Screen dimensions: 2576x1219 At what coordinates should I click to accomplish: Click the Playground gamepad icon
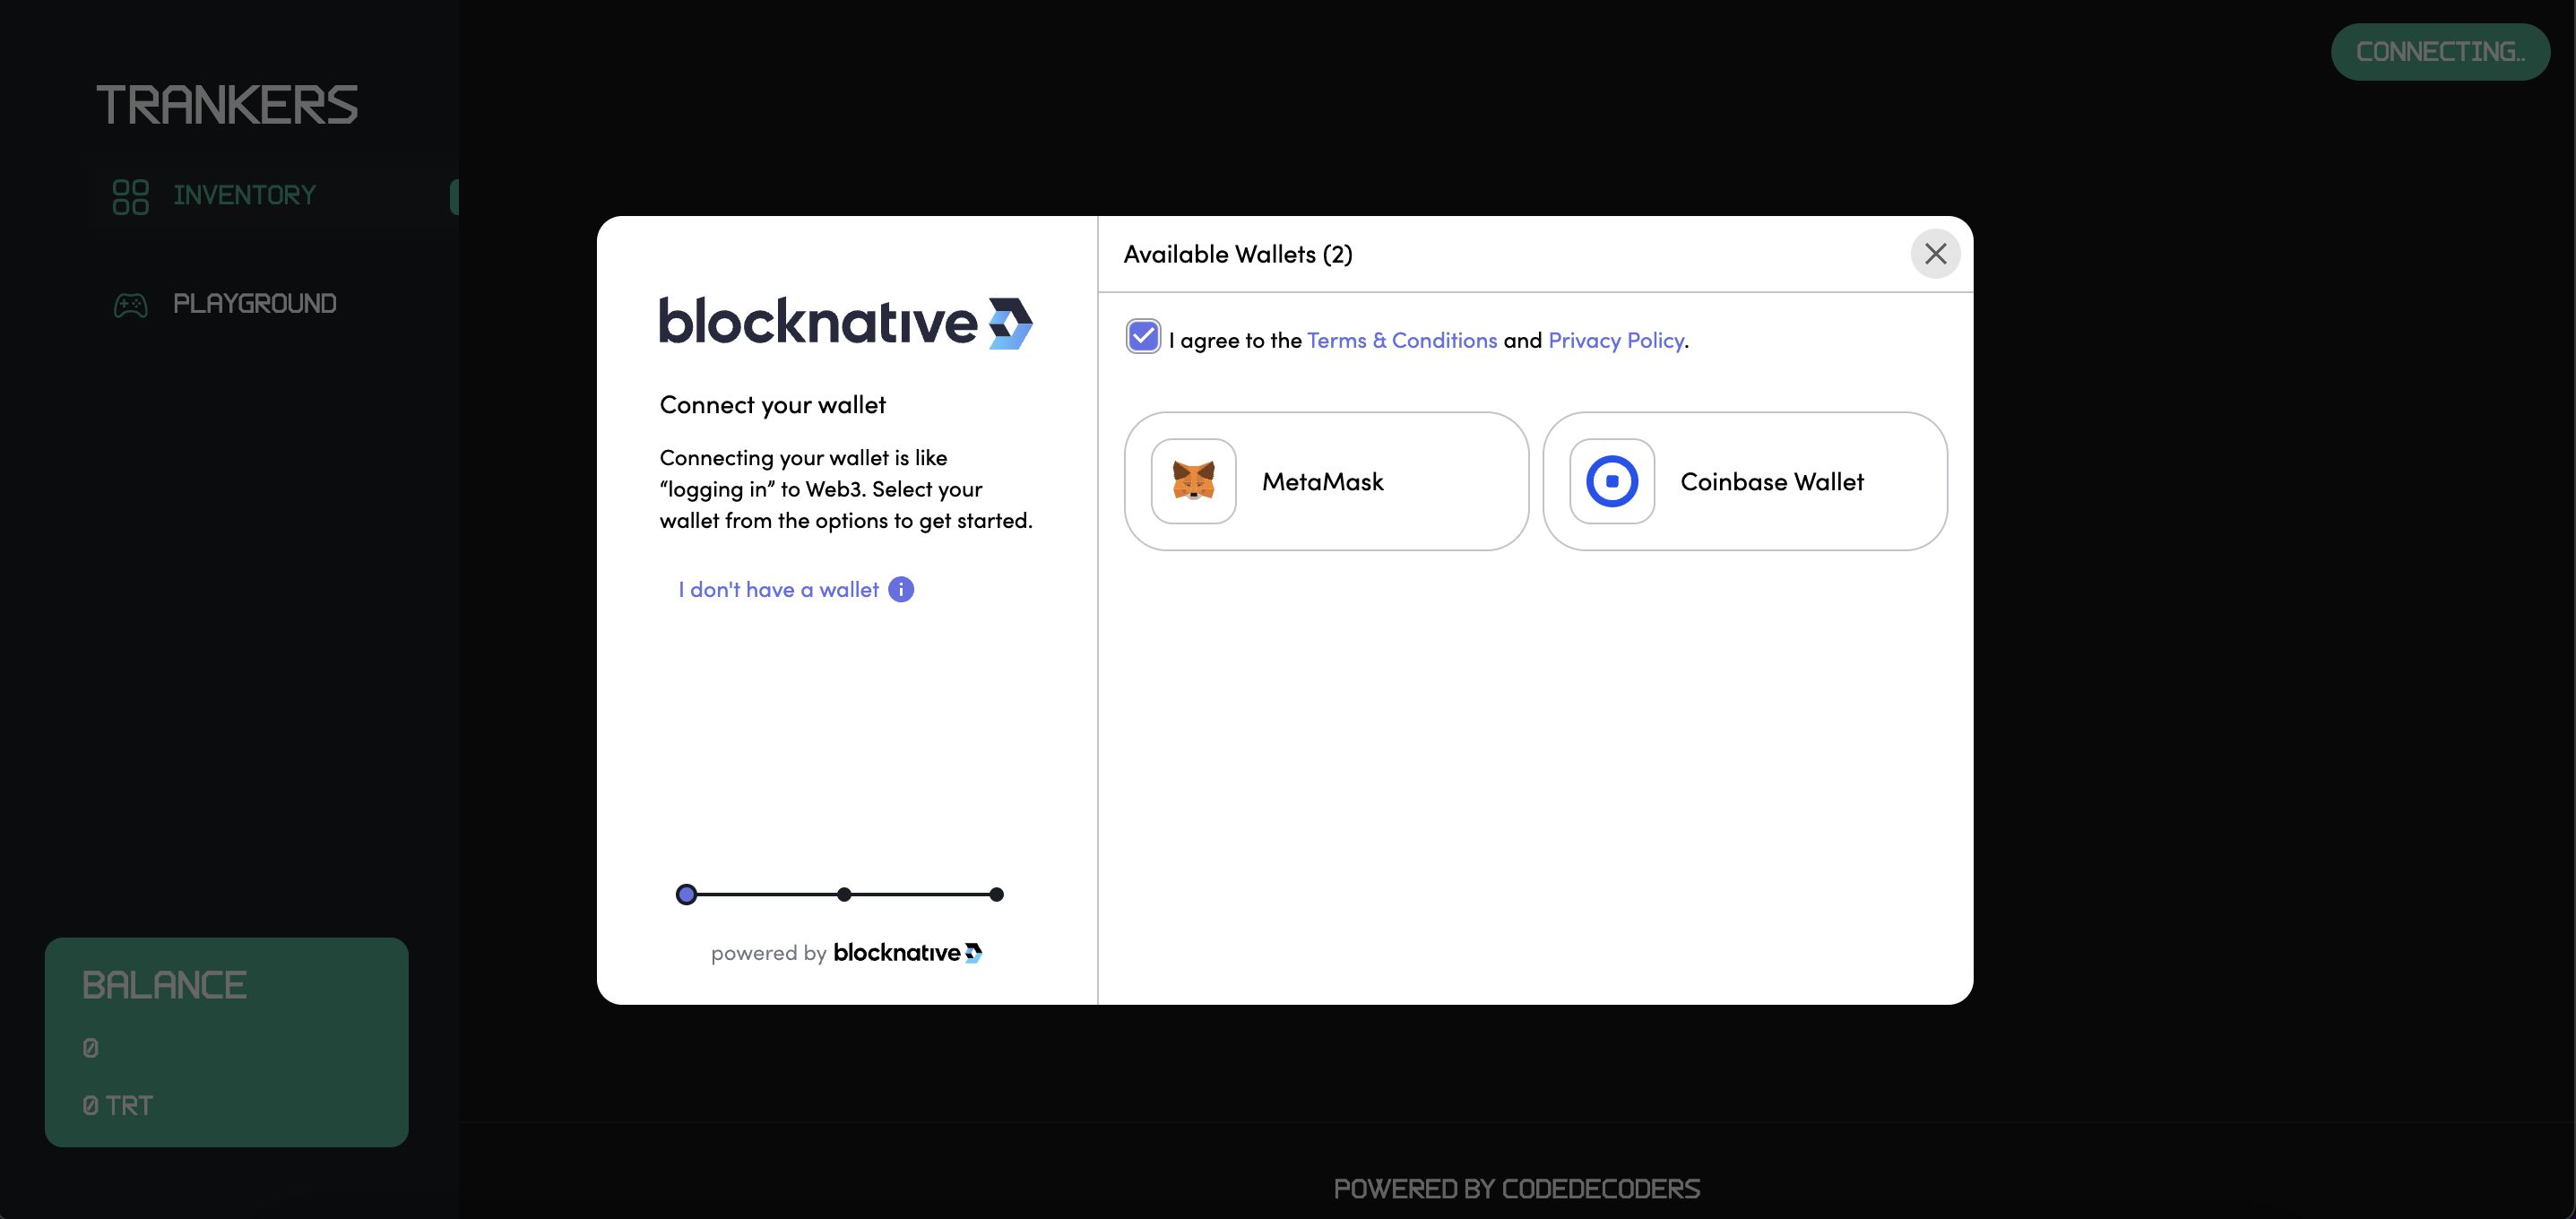click(130, 304)
